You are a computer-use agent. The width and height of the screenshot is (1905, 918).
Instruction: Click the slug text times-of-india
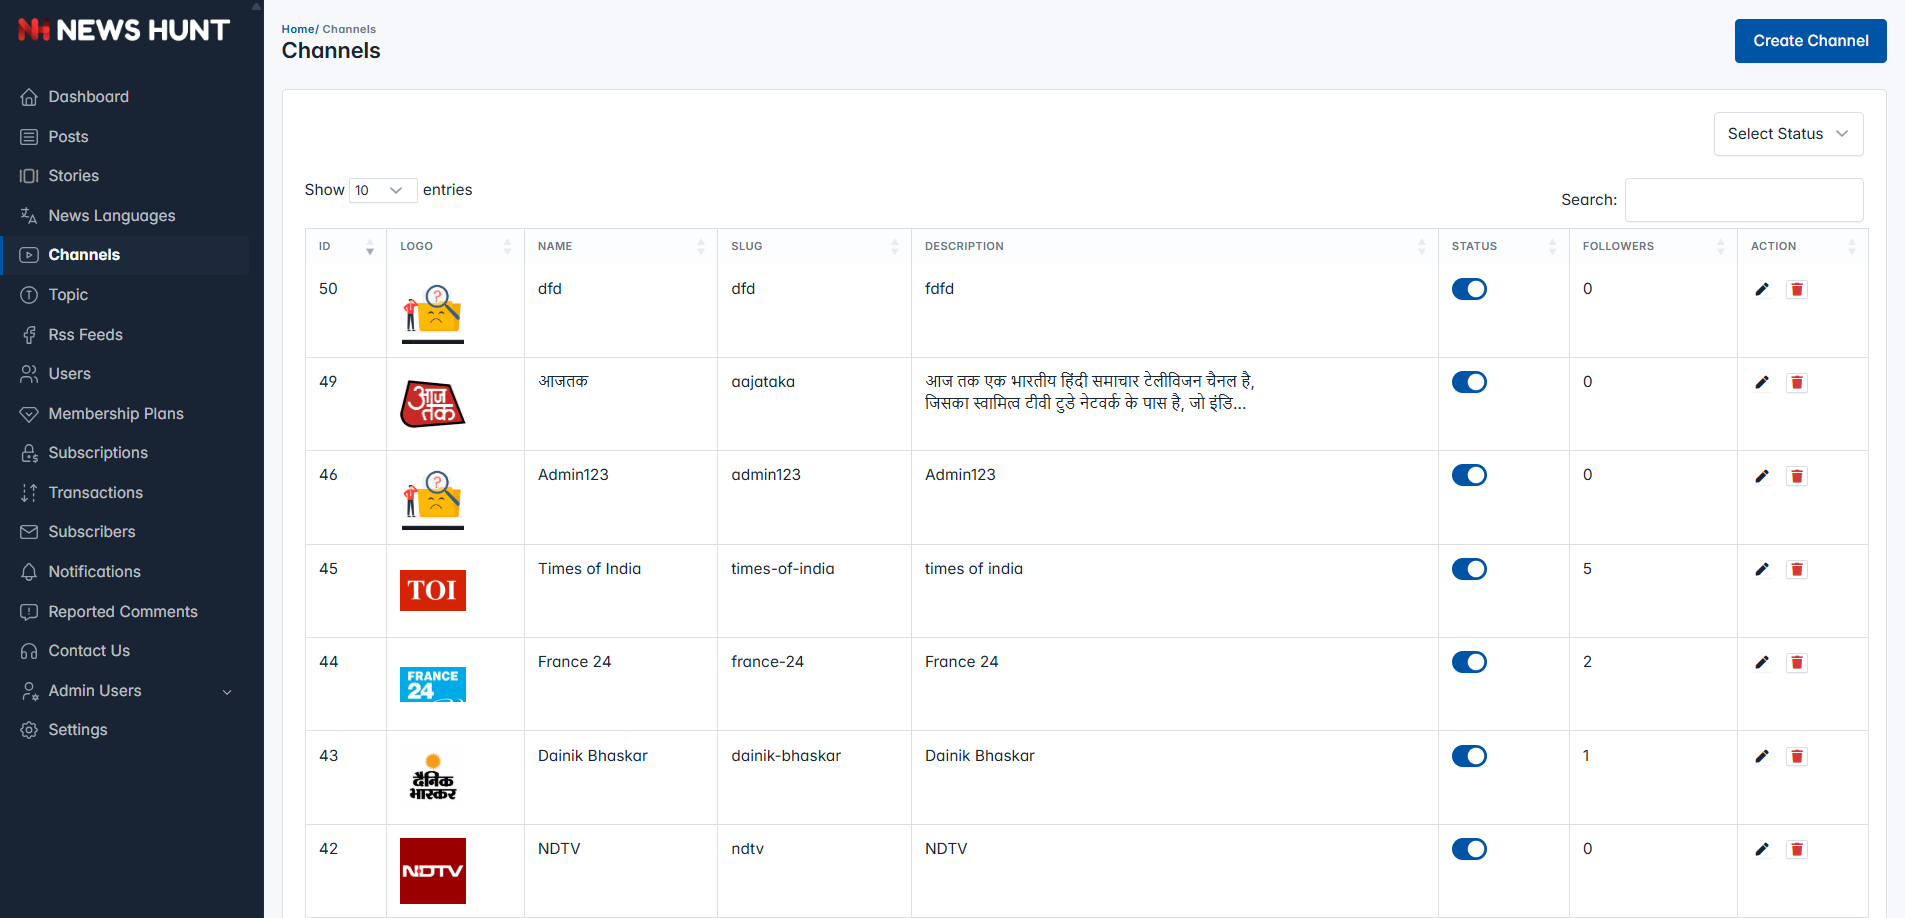coord(783,569)
